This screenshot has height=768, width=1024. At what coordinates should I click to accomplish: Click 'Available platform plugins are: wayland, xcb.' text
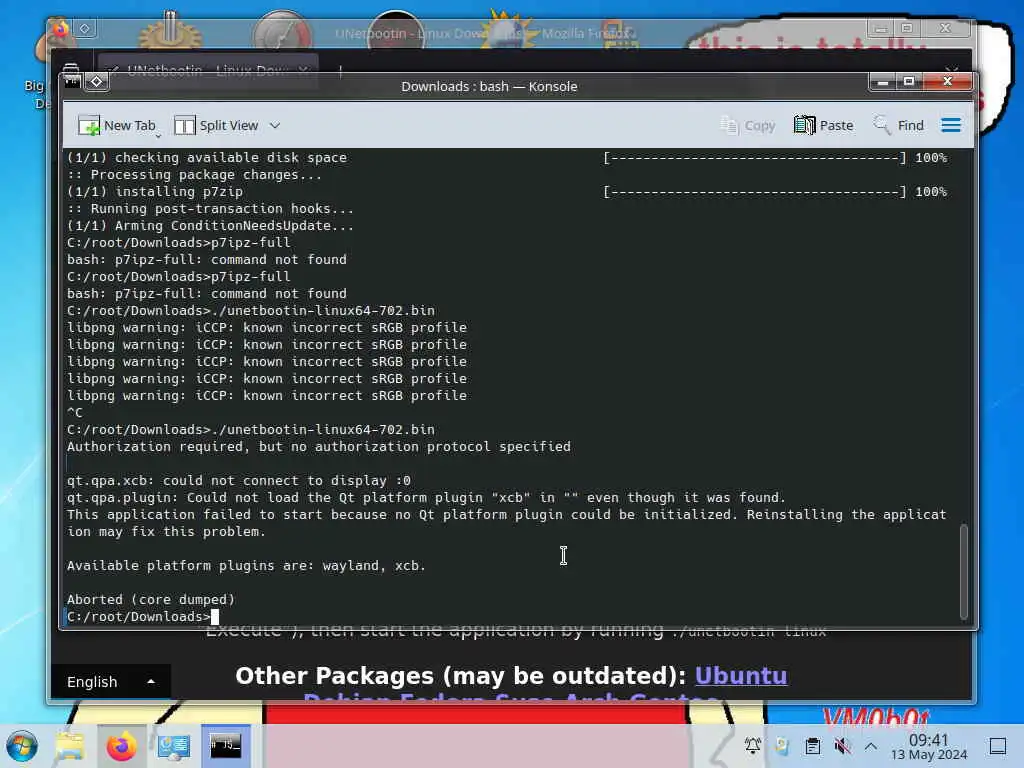click(246, 566)
